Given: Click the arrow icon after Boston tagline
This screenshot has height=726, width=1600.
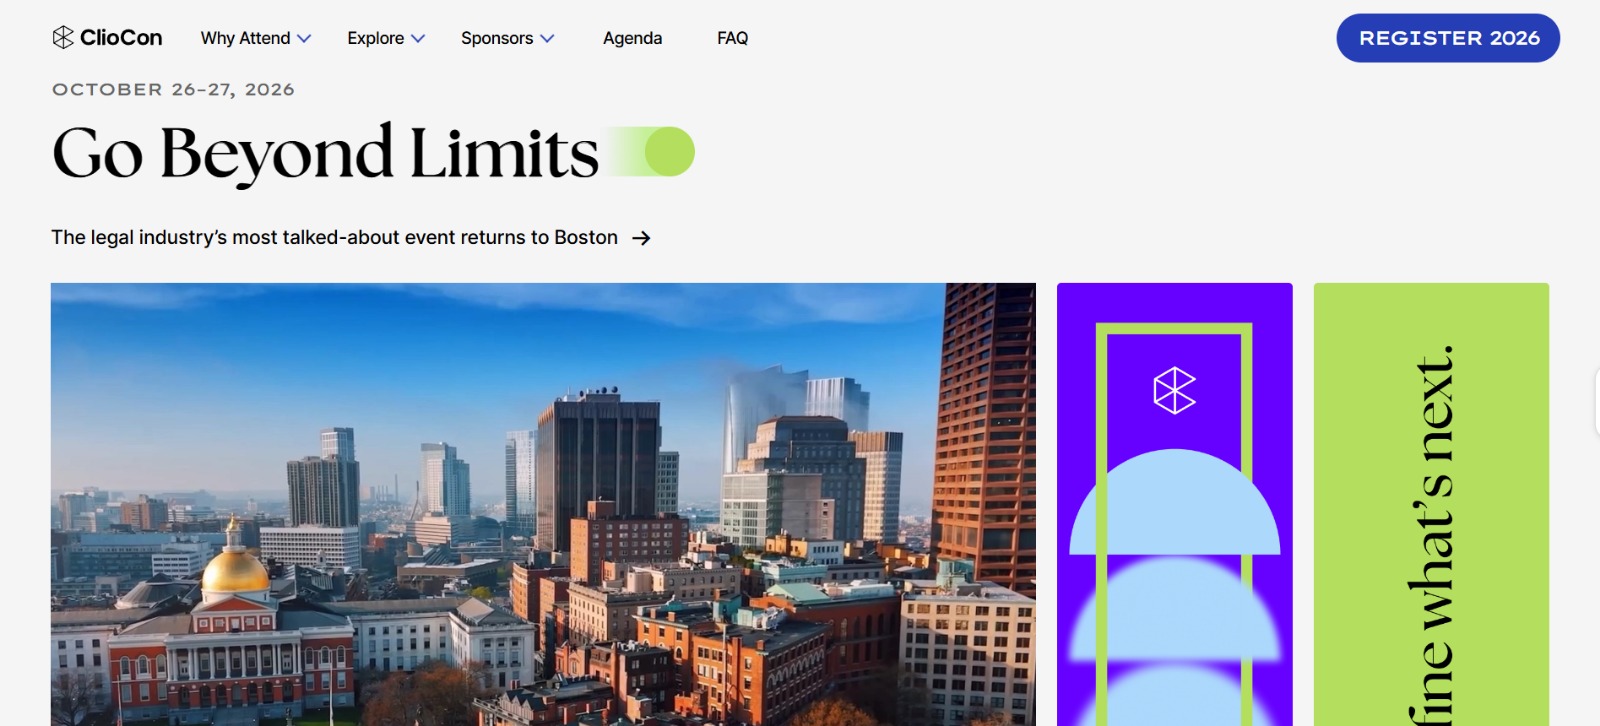Looking at the screenshot, I should tap(641, 238).
